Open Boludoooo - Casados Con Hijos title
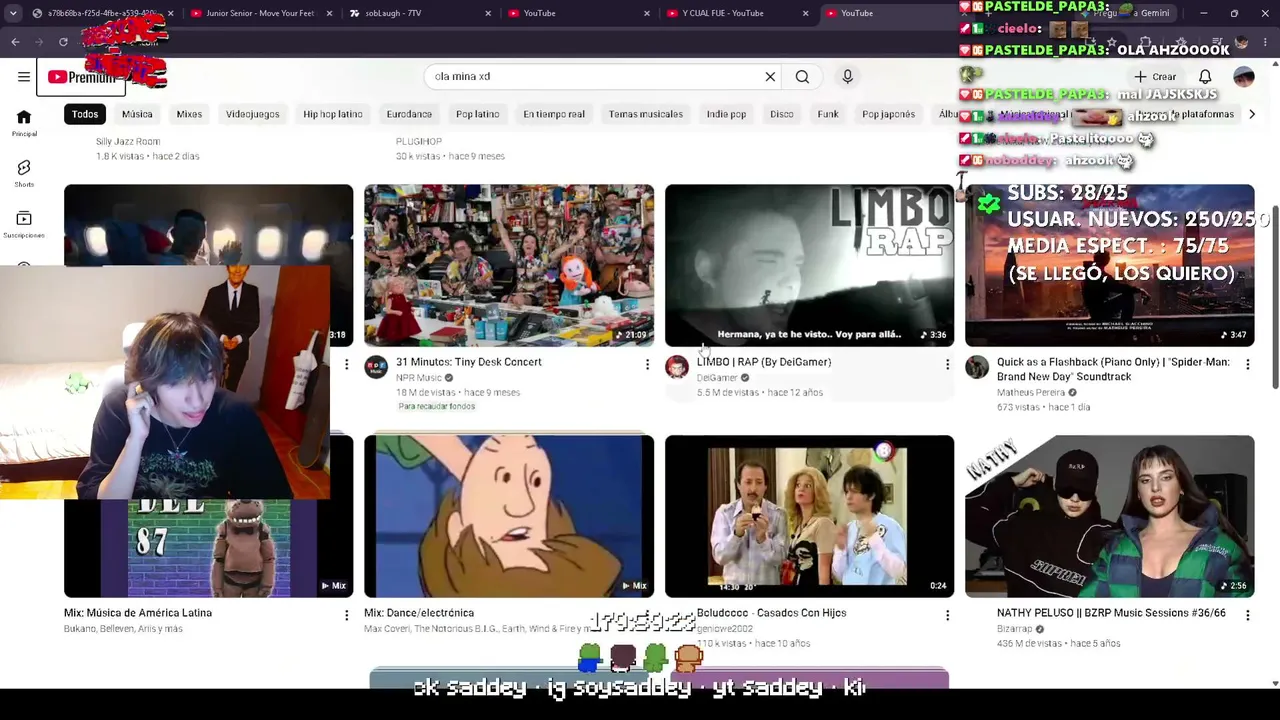This screenshot has height=720, width=1280. pyautogui.click(x=772, y=613)
